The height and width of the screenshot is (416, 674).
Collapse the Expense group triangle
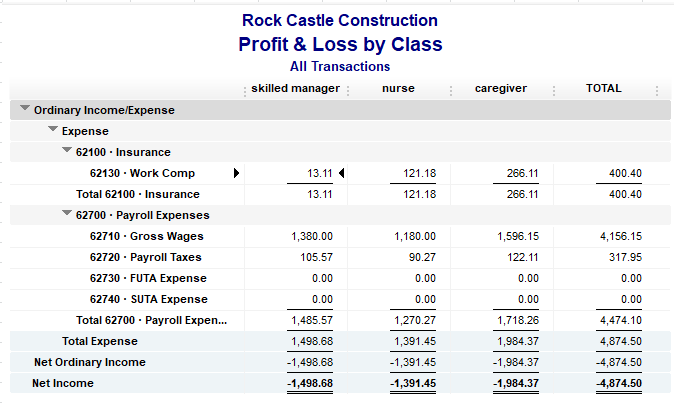(53, 128)
